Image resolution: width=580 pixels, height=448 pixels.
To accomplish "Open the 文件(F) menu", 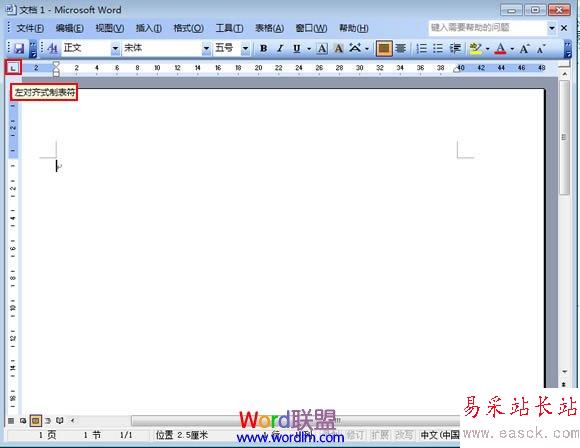I will coord(30,28).
